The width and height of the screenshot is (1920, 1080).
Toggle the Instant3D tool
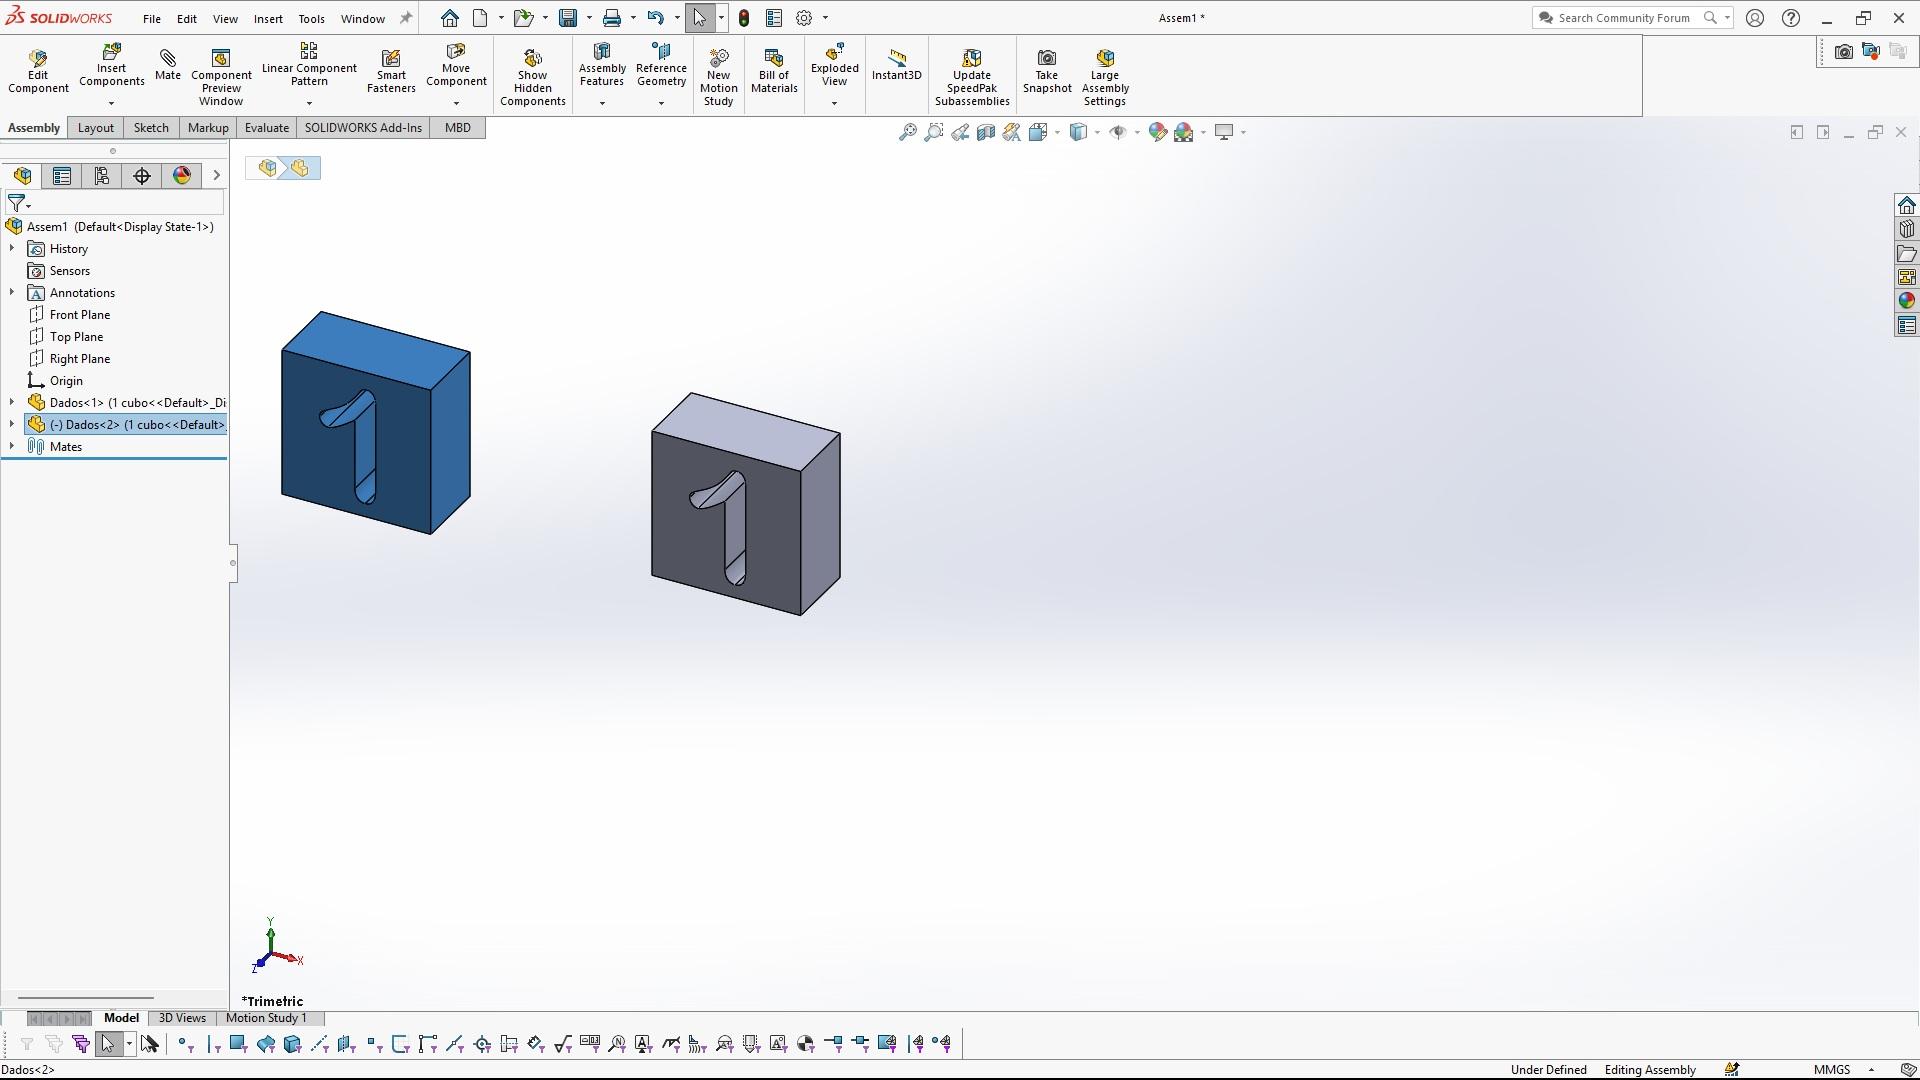click(x=896, y=64)
